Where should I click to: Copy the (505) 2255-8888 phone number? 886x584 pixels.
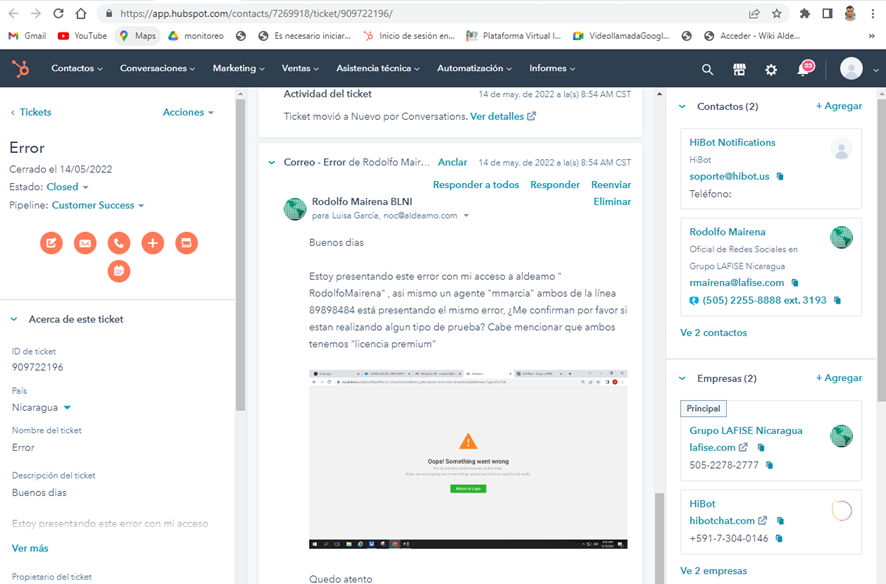click(837, 300)
